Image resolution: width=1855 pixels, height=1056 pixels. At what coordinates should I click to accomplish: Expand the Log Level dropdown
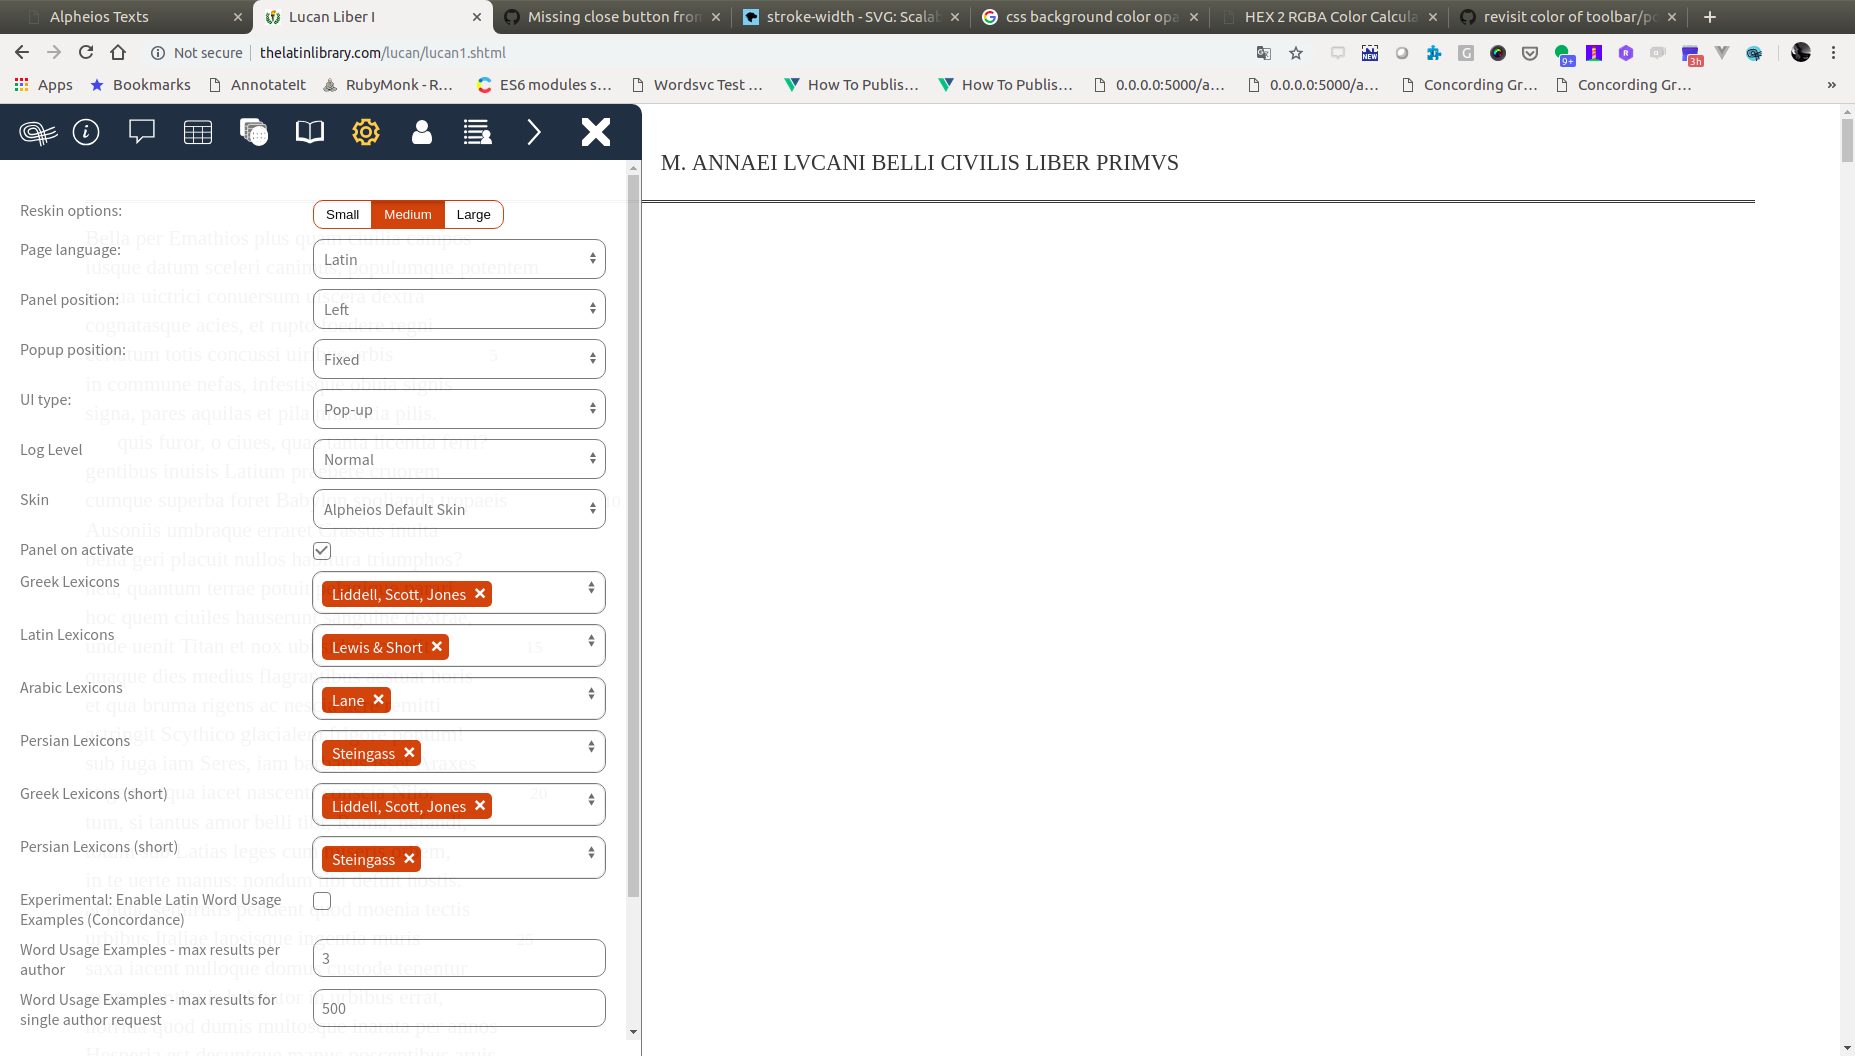(458, 458)
